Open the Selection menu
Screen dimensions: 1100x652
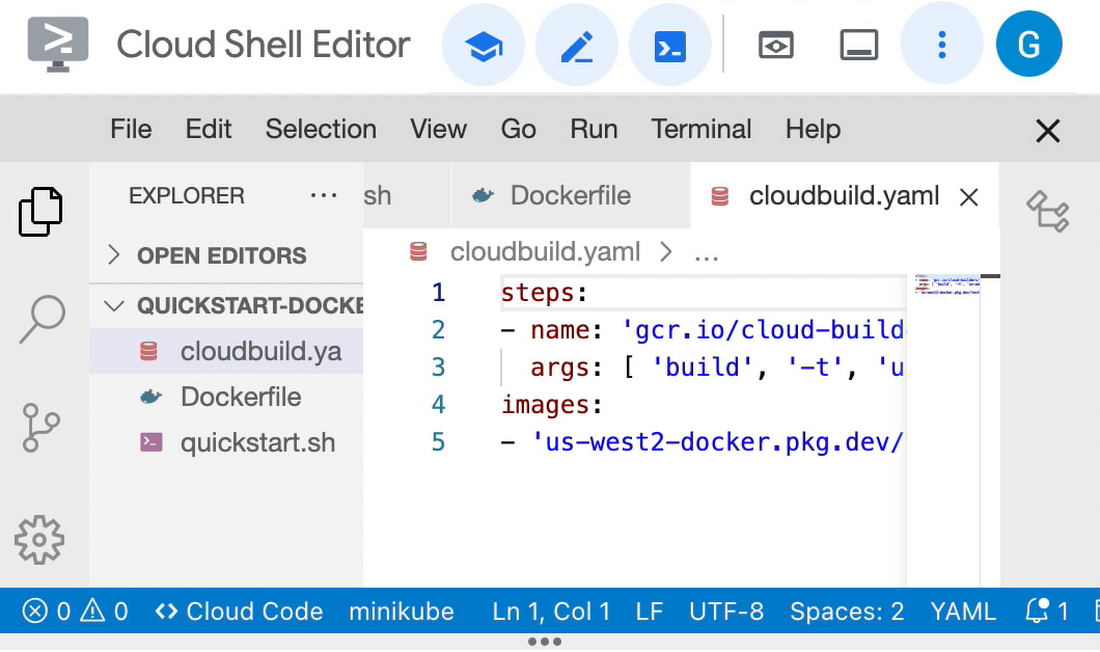click(x=321, y=129)
